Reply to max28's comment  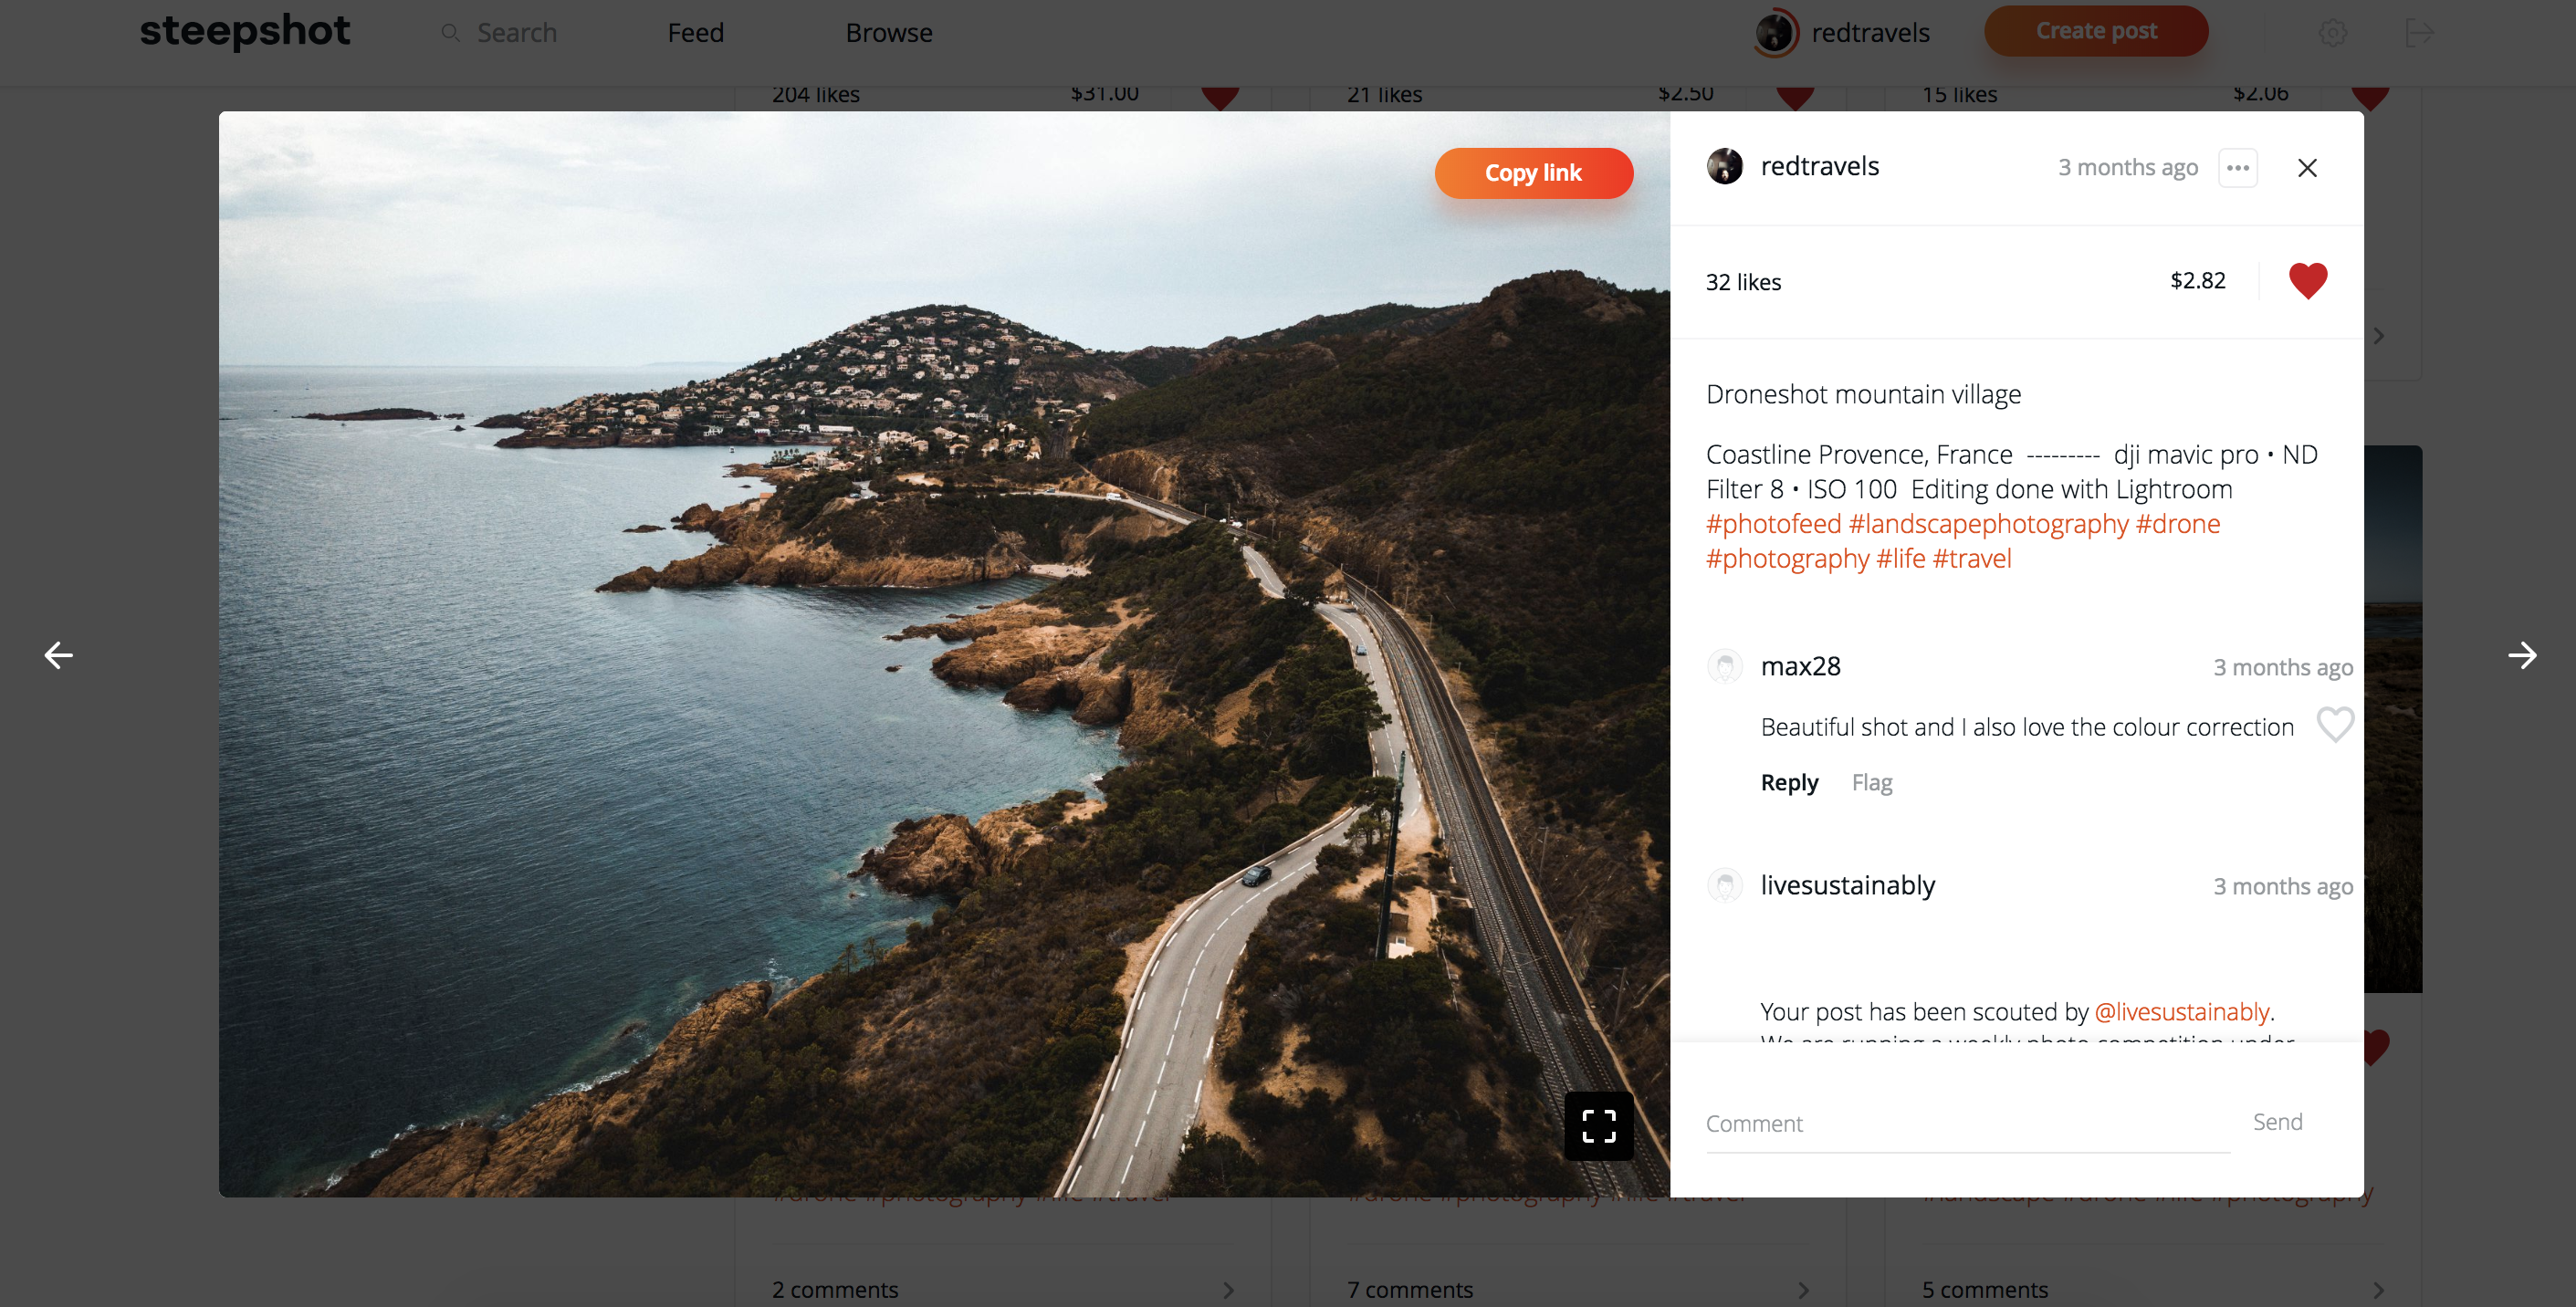1789,782
